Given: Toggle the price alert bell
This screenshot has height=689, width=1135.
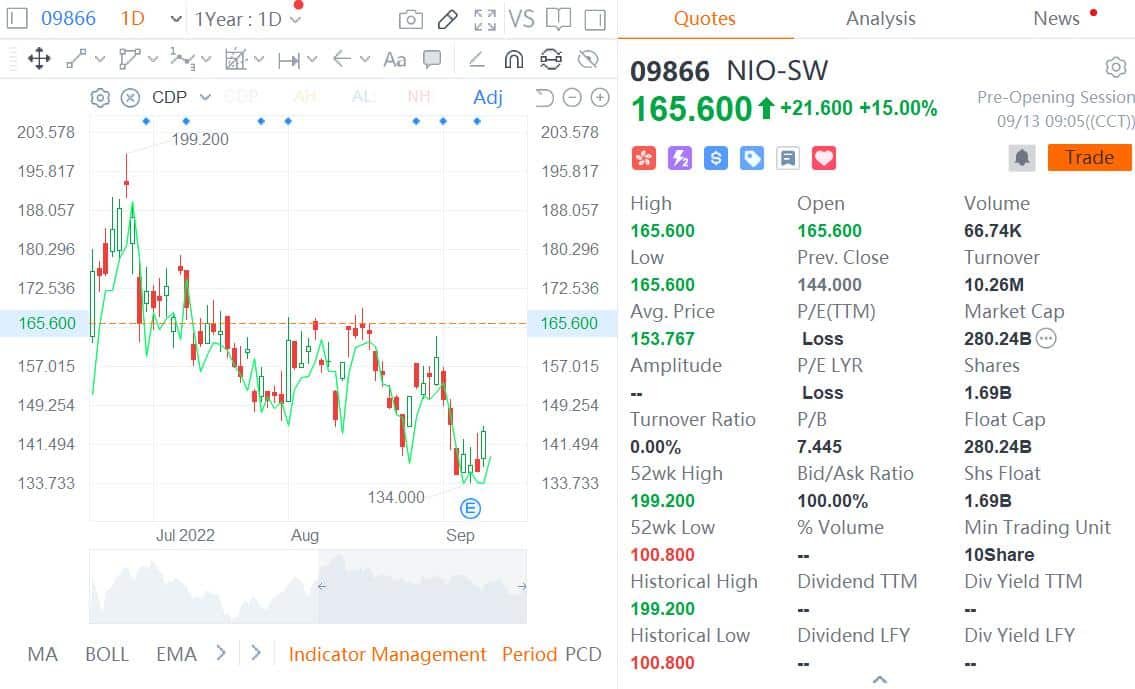Looking at the screenshot, I should [1021, 157].
